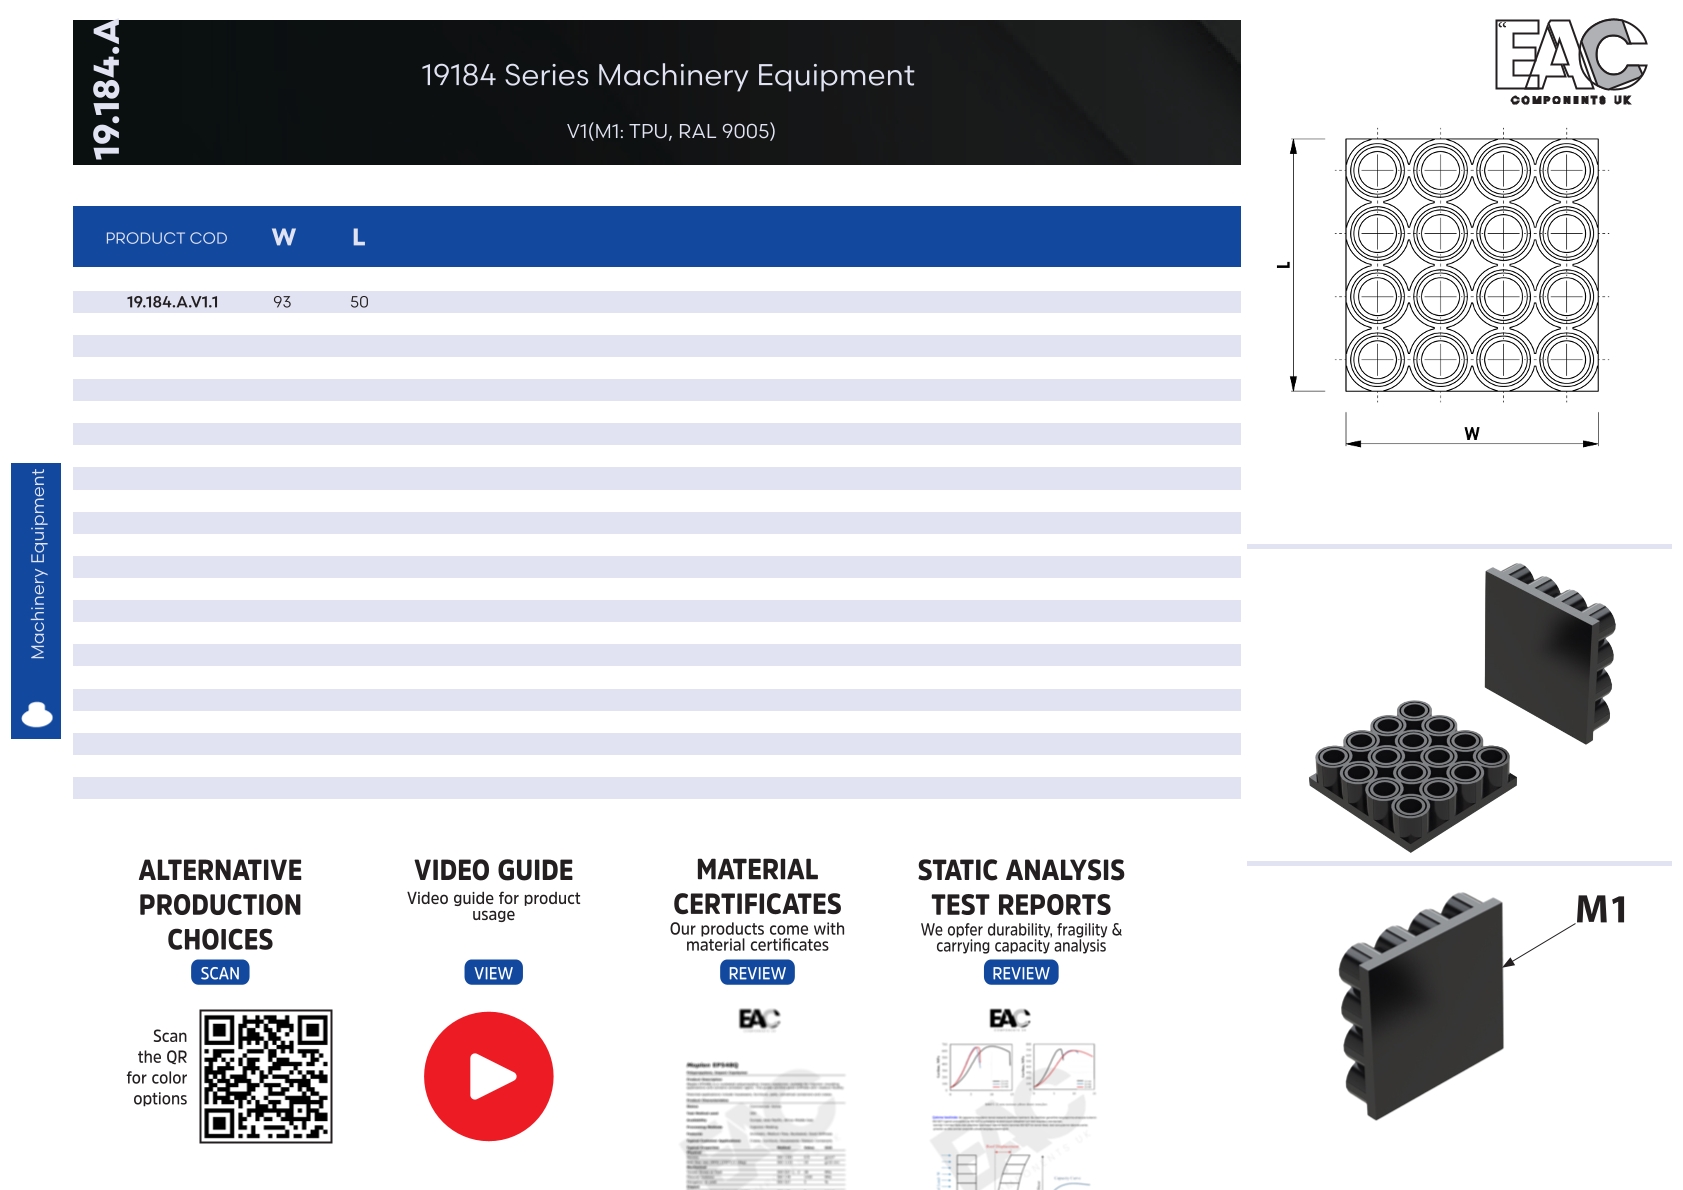Click the M1 material callout label
Image resolution: width=1683 pixels, height=1190 pixels.
click(1601, 909)
